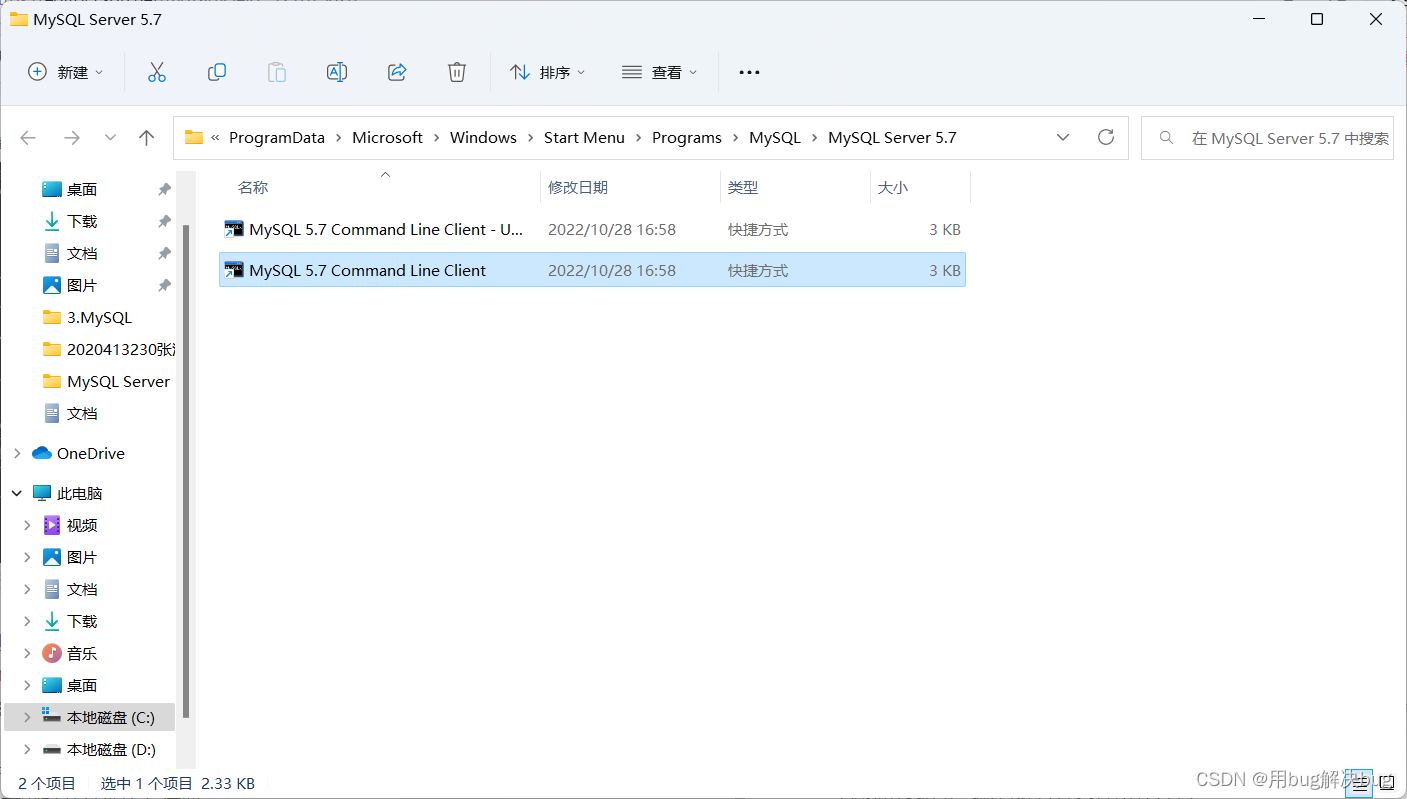Screen dimensions: 1407x799
Task: Open the three-dot See more menu
Action: pos(749,72)
